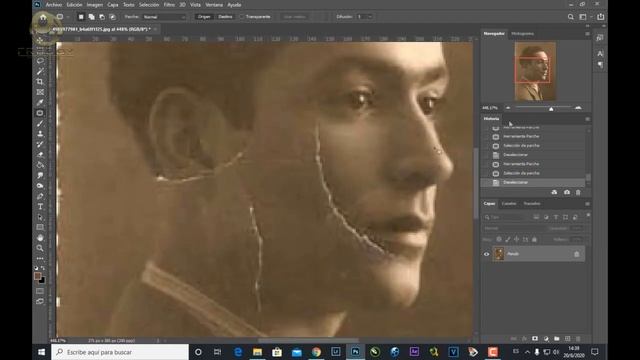Open the Archivo menu

click(53, 5)
